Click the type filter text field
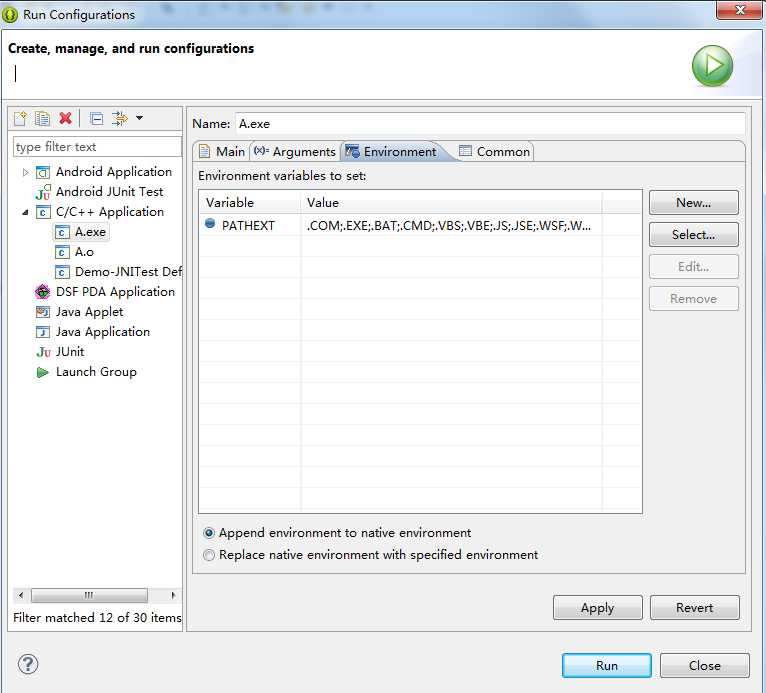Screen dimensions: 766x693 click(x=97, y=147)
